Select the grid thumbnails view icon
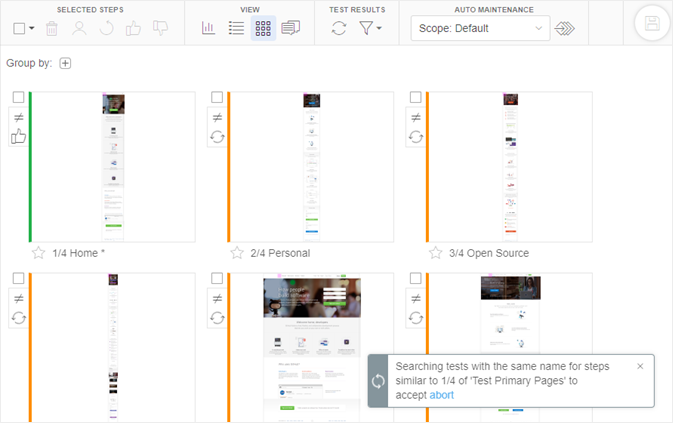673x423 pixels. pos(263,28)
